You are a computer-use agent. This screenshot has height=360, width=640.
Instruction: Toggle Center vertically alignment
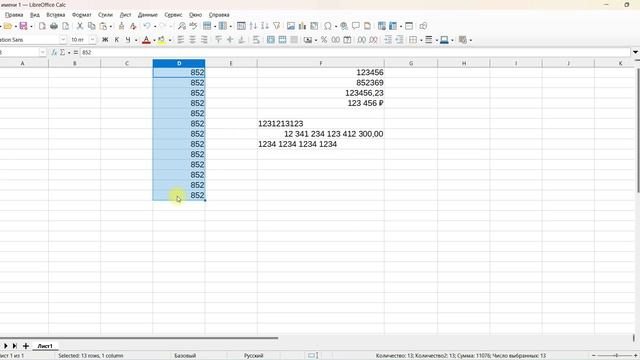230,40
